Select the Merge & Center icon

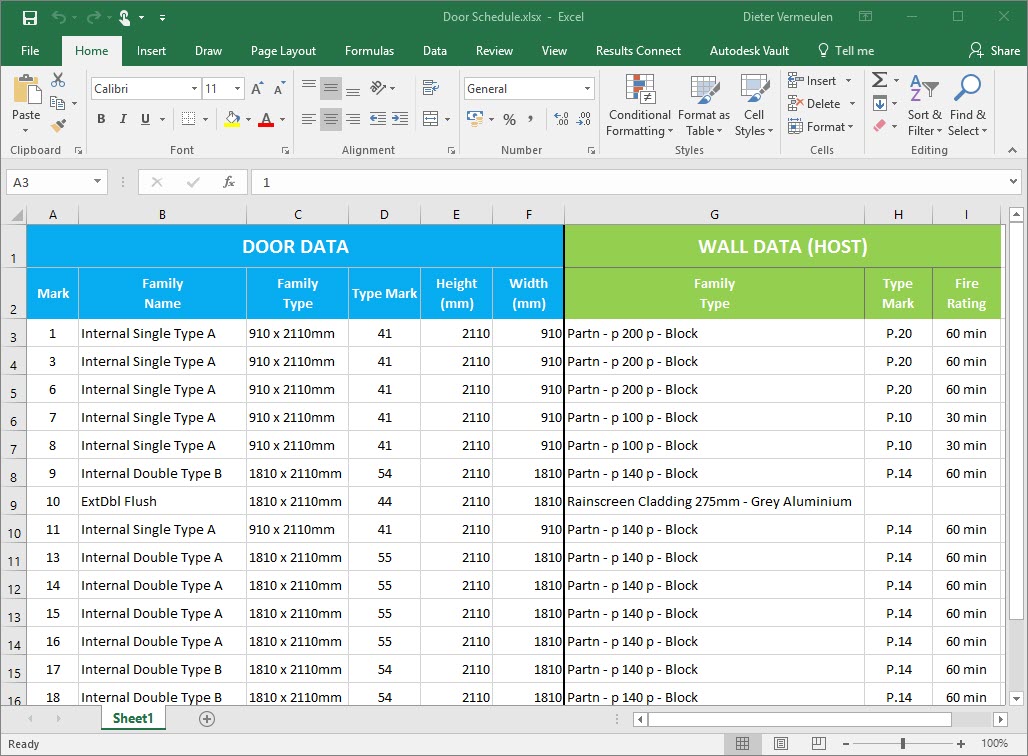(434, 118)
